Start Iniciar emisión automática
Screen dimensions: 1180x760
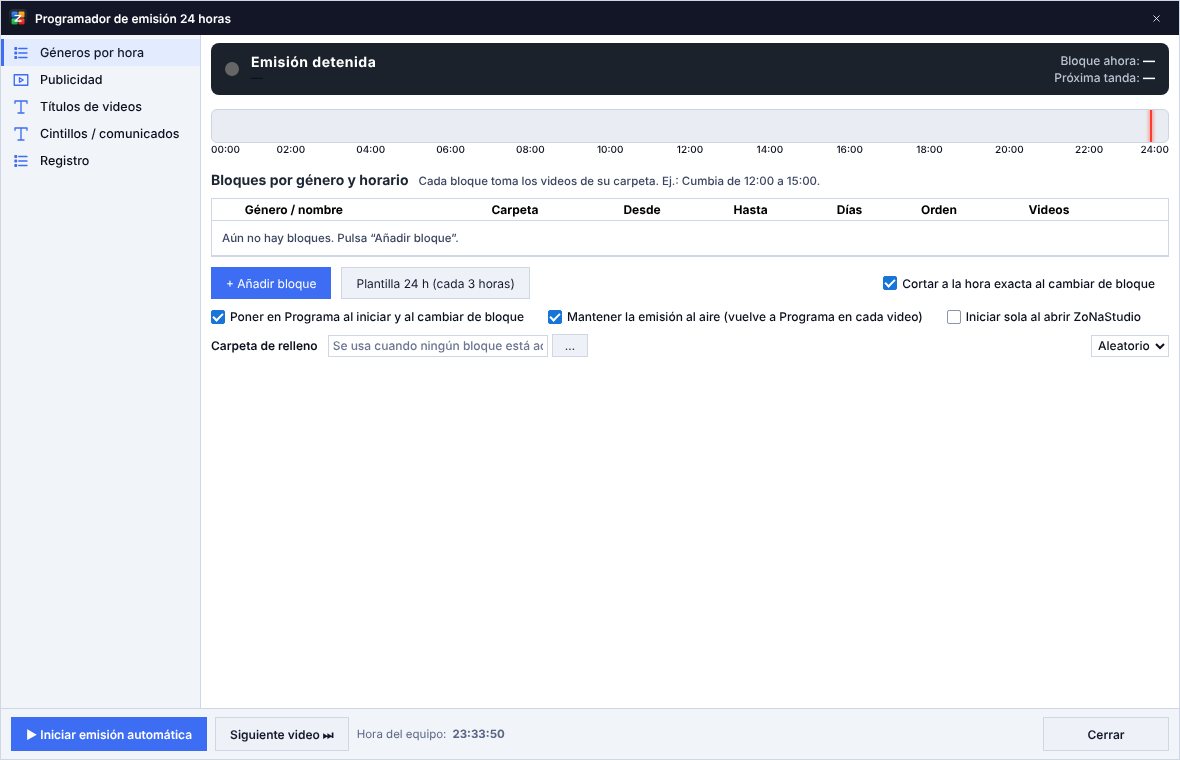109,734
